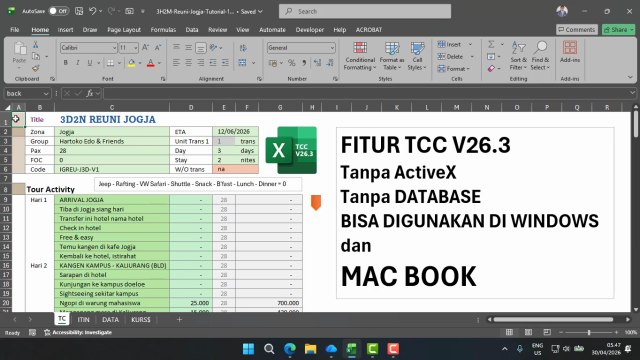Viewport: 640px width, 360px height.
Task: Click the Increase Font Size icon
Action: click(x=145, y=48)
